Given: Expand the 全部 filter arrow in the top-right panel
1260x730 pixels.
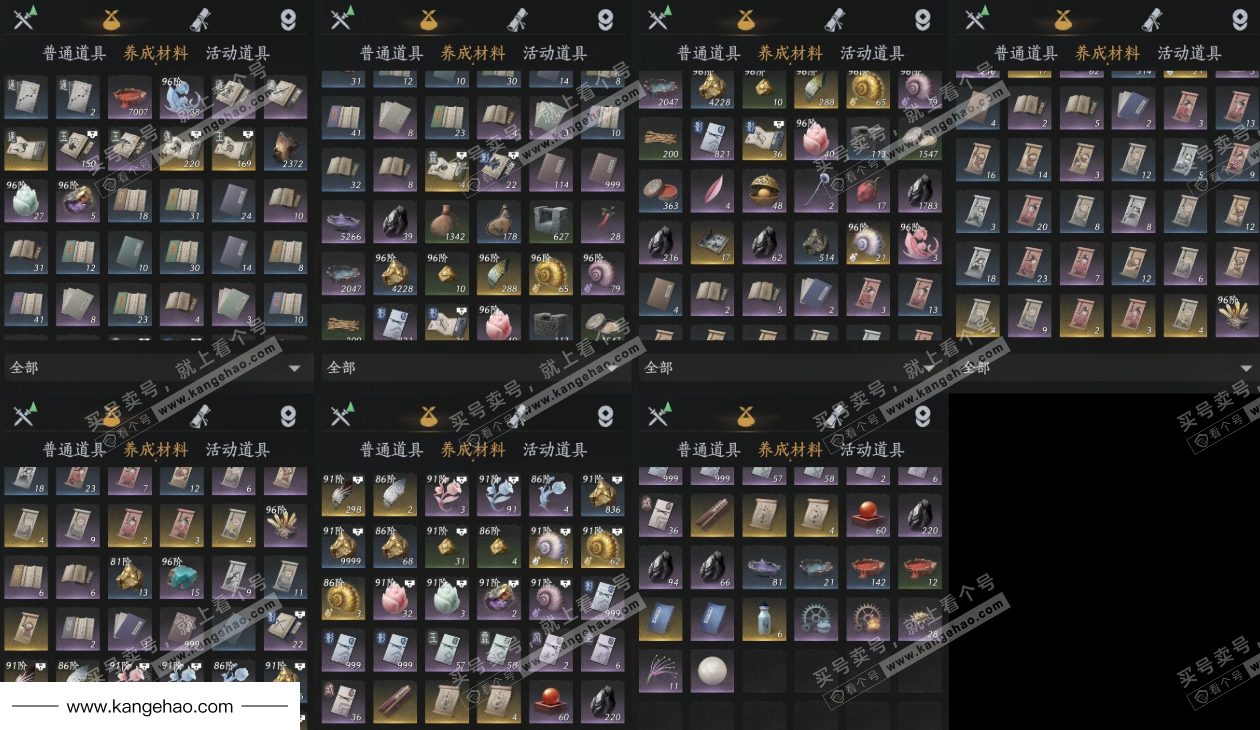Looking at the screenshot, I should [x=1246, y=368].
